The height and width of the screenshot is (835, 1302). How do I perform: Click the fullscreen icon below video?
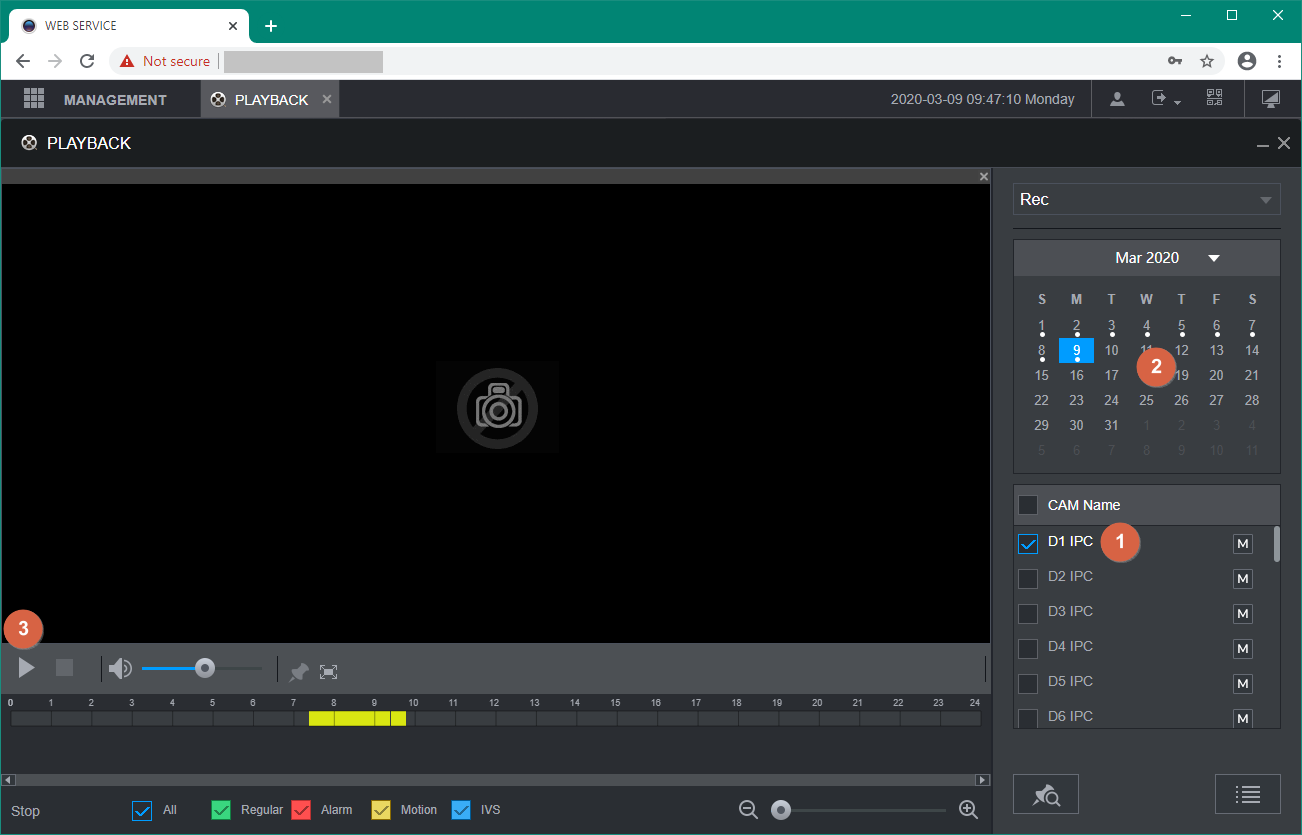tap(328, 672)
